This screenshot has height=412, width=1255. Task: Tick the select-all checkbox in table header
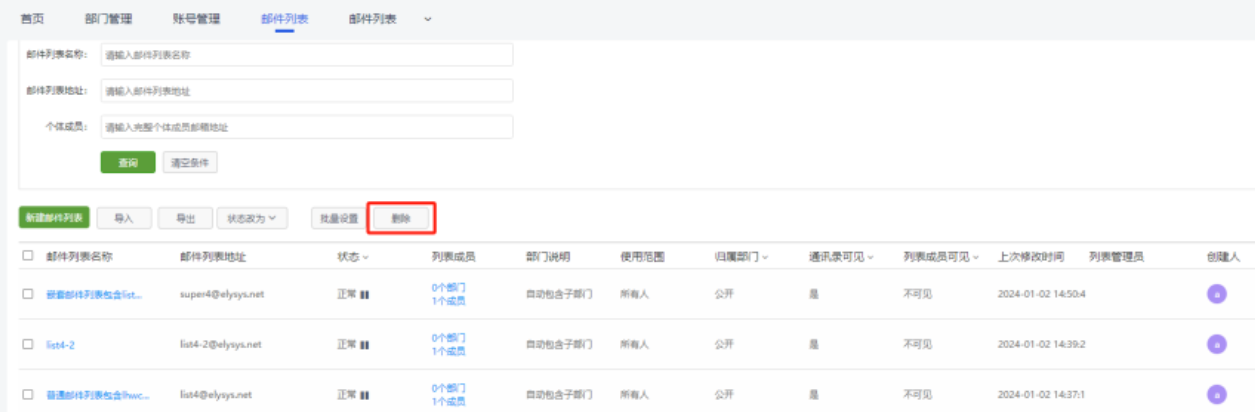(x=28, y=256)
